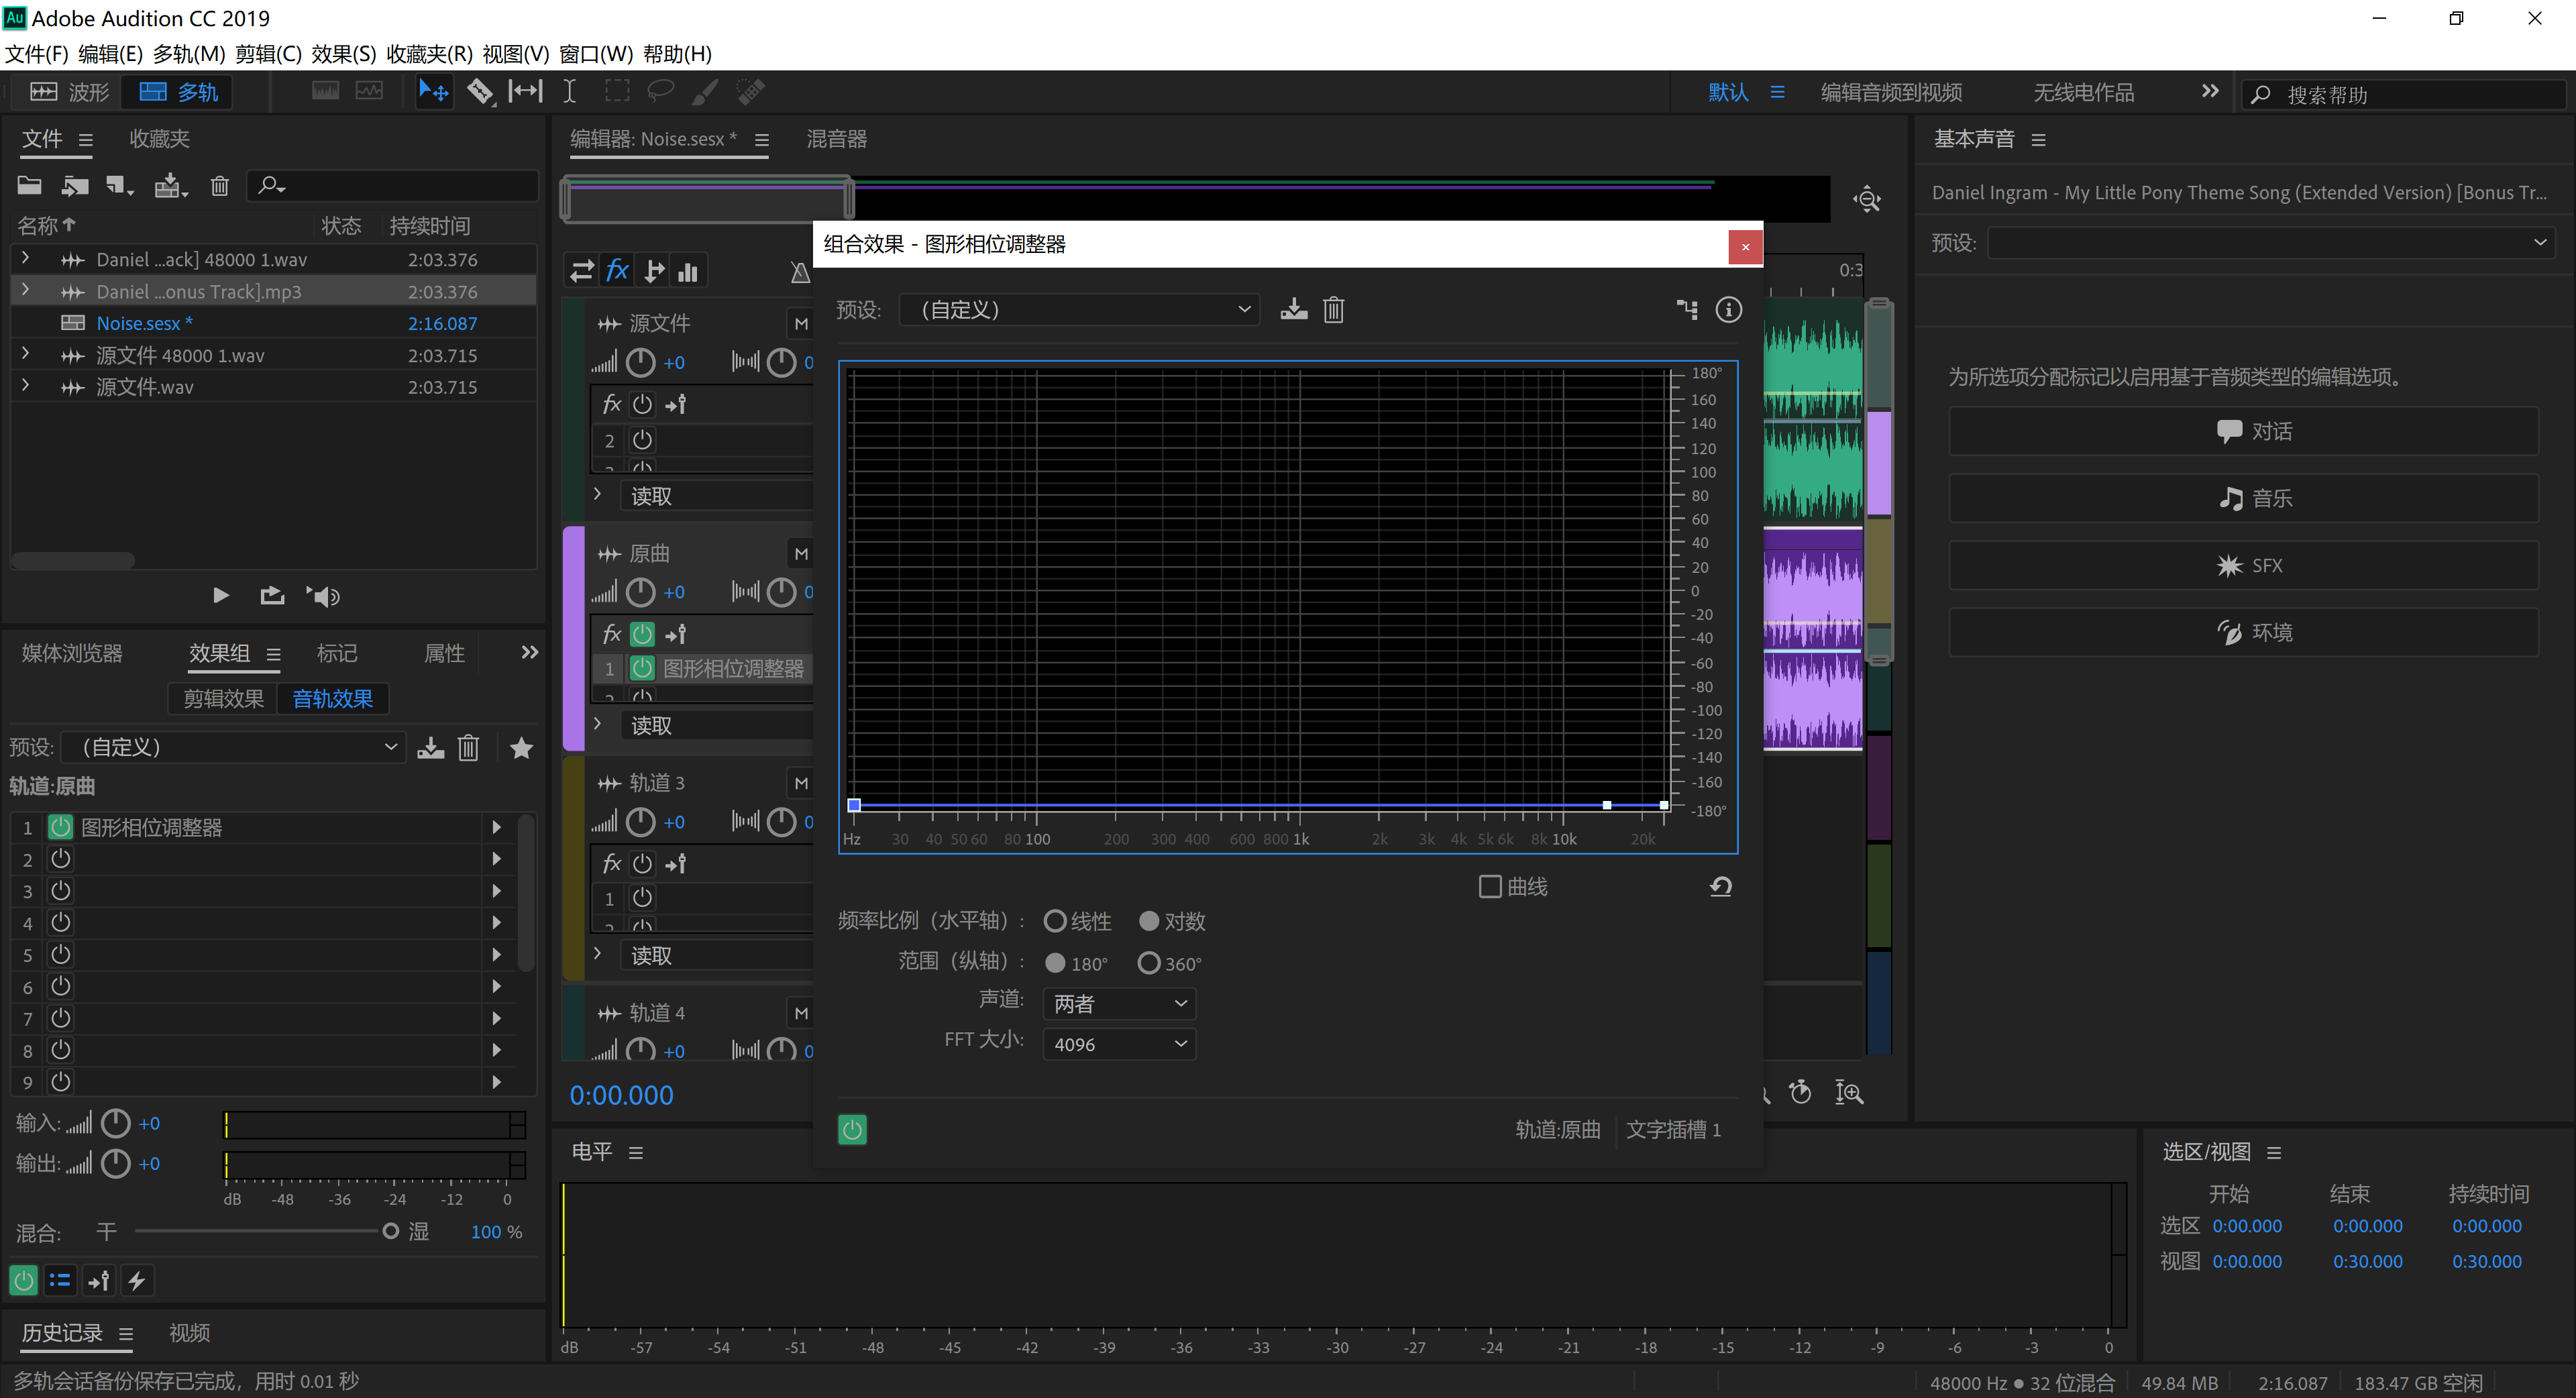This screenshot has width=2576, height=1398.
Task: Select the Time Selection tool
Action: tap(569, 92)
